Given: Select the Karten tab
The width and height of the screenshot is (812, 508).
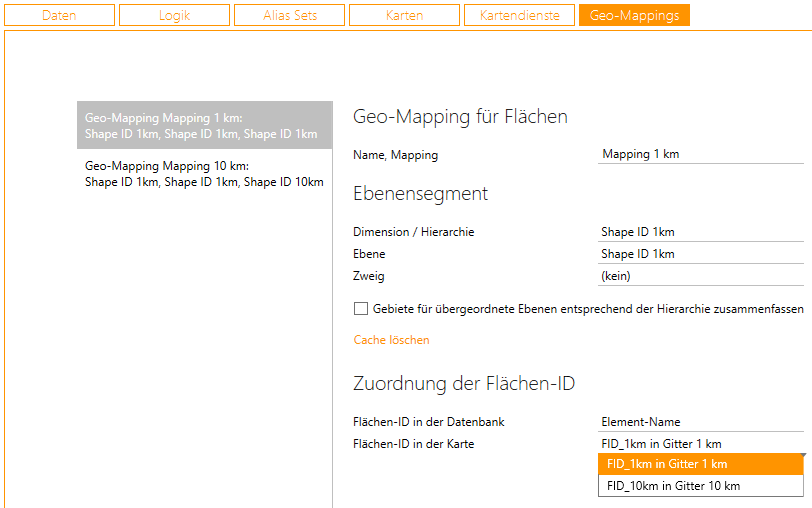Looking at the screenshot, I should pyautogui.click(x=404, y=15).
